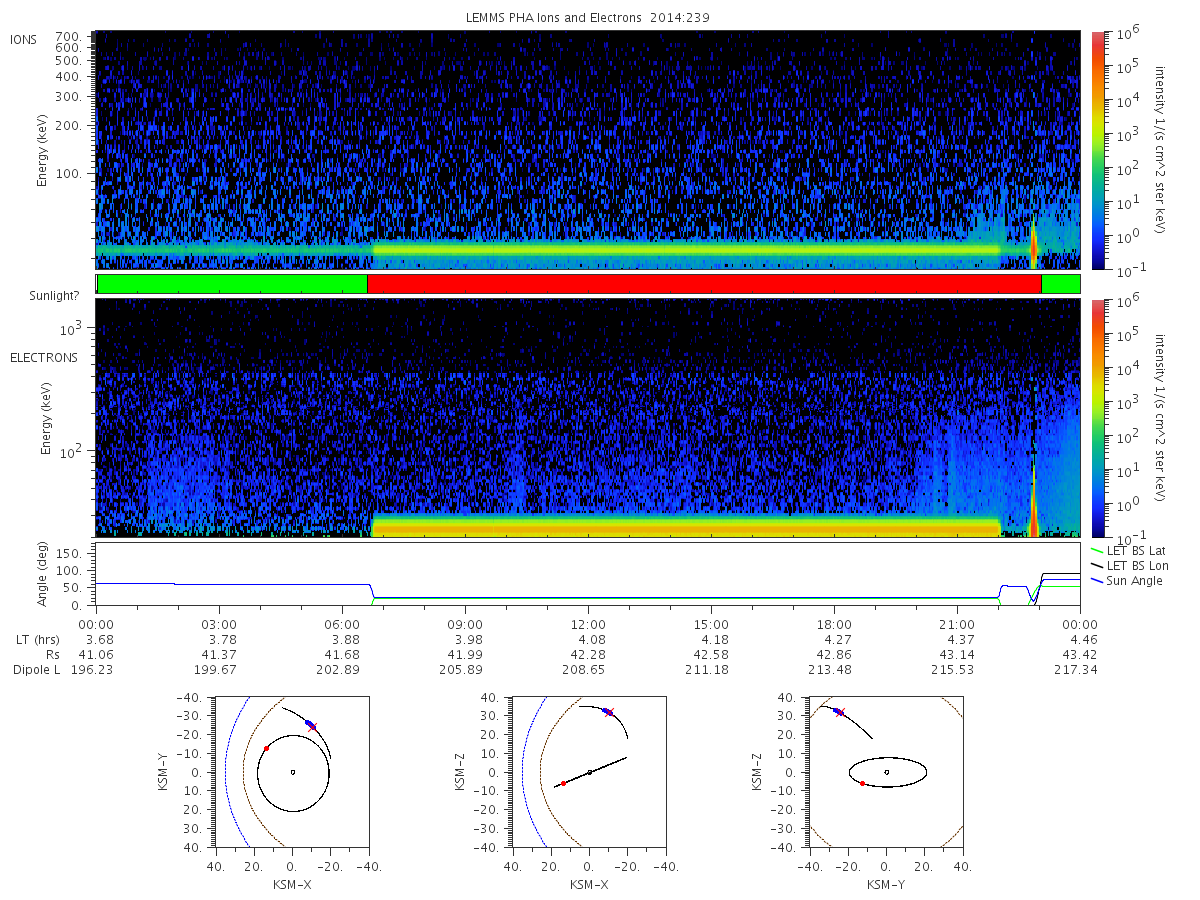Select the Rs value 41.06
The width and height of the screenshot is (1200, 900).
(x=96, y=655)
